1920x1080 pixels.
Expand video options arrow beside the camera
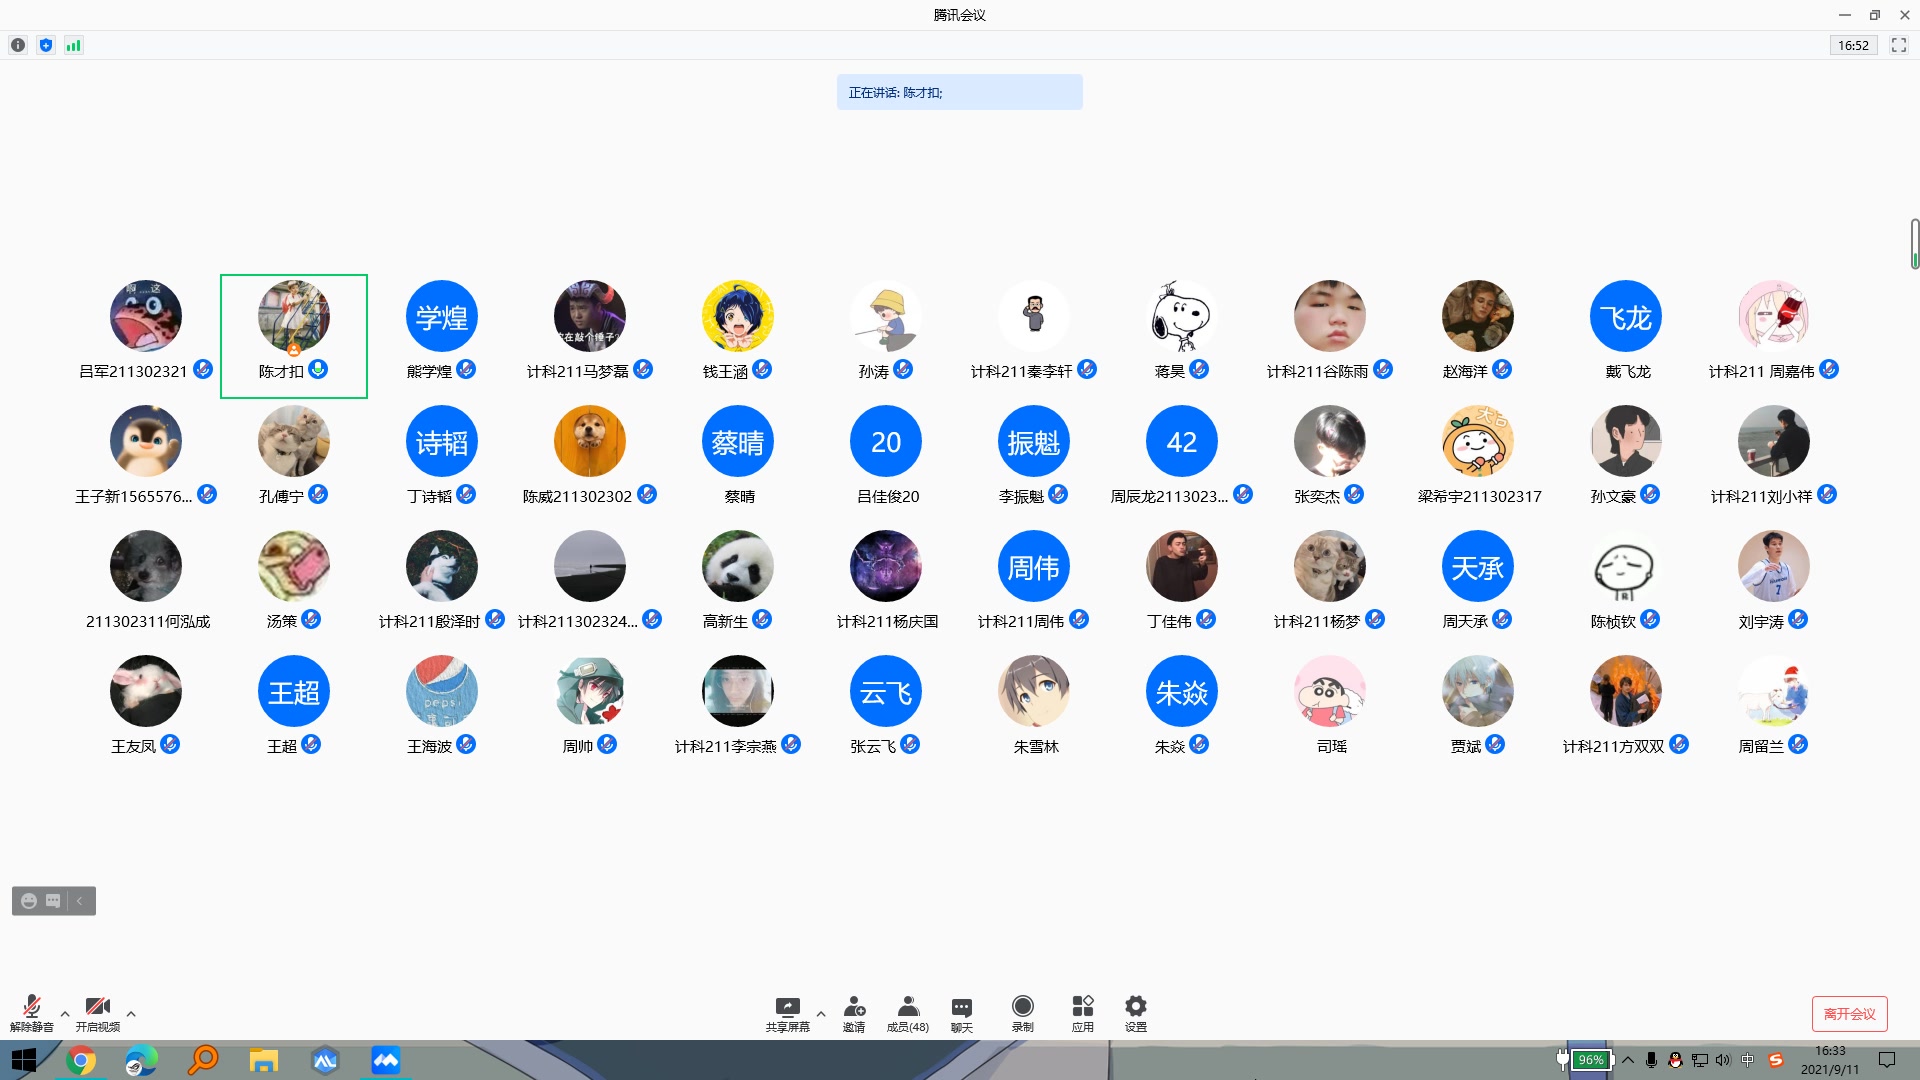(131, 1014)
